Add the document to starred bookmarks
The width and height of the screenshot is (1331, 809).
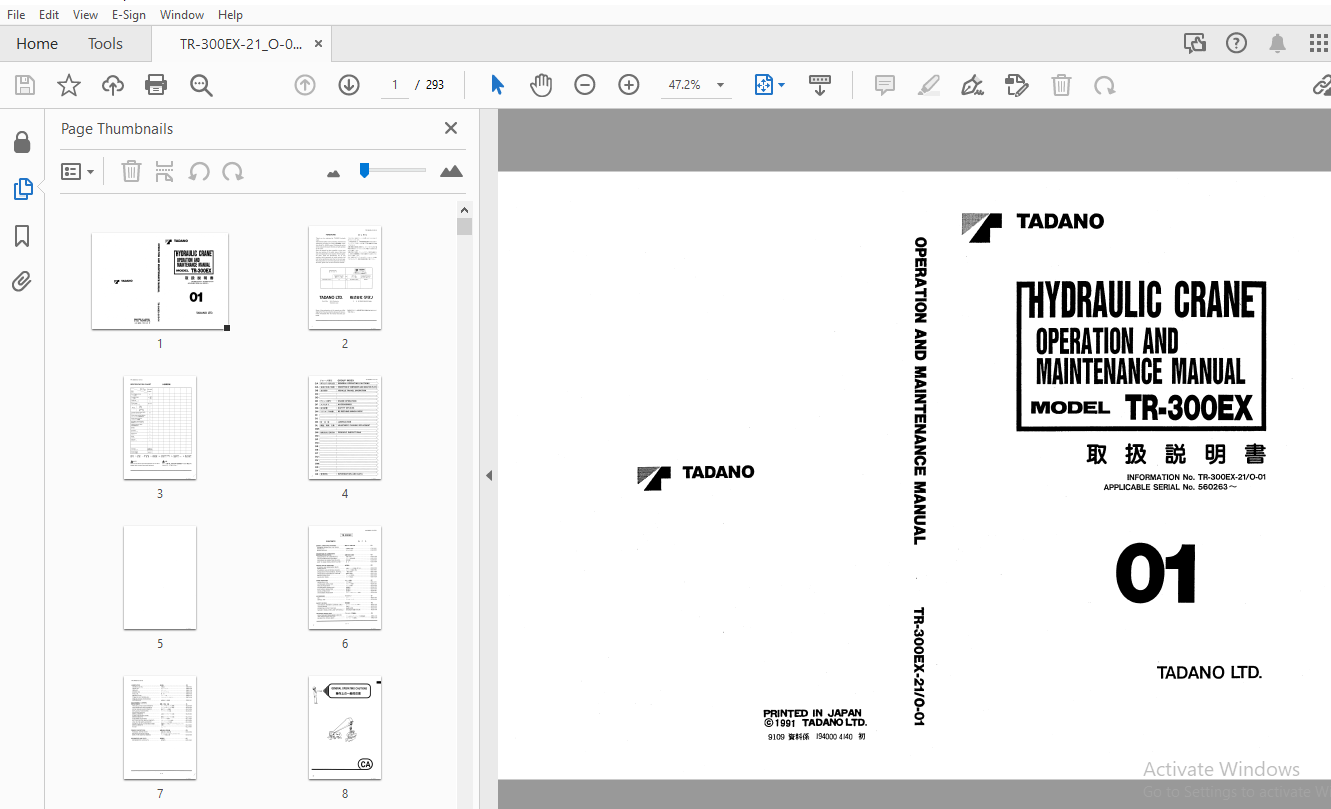tap(68, 85)
